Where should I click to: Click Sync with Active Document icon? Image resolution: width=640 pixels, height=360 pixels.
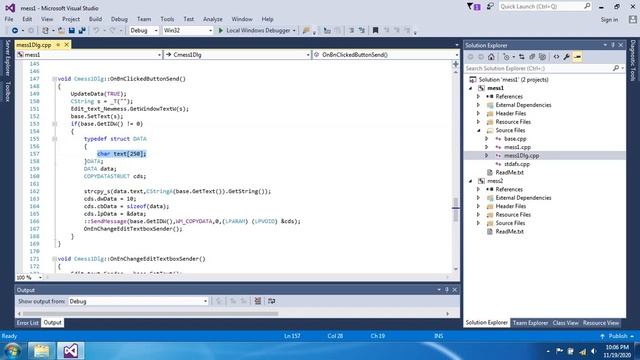click(x=522, y=57)
